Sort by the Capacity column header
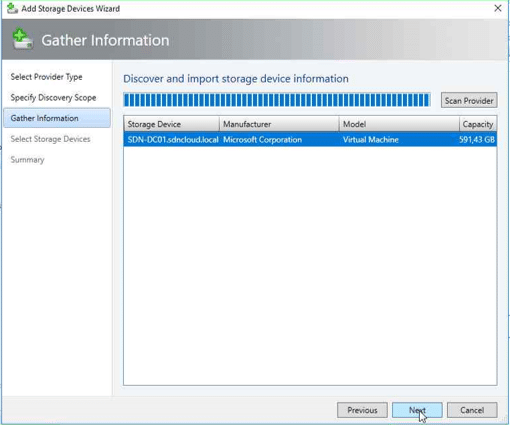510x425 pixels. point(478,124)
